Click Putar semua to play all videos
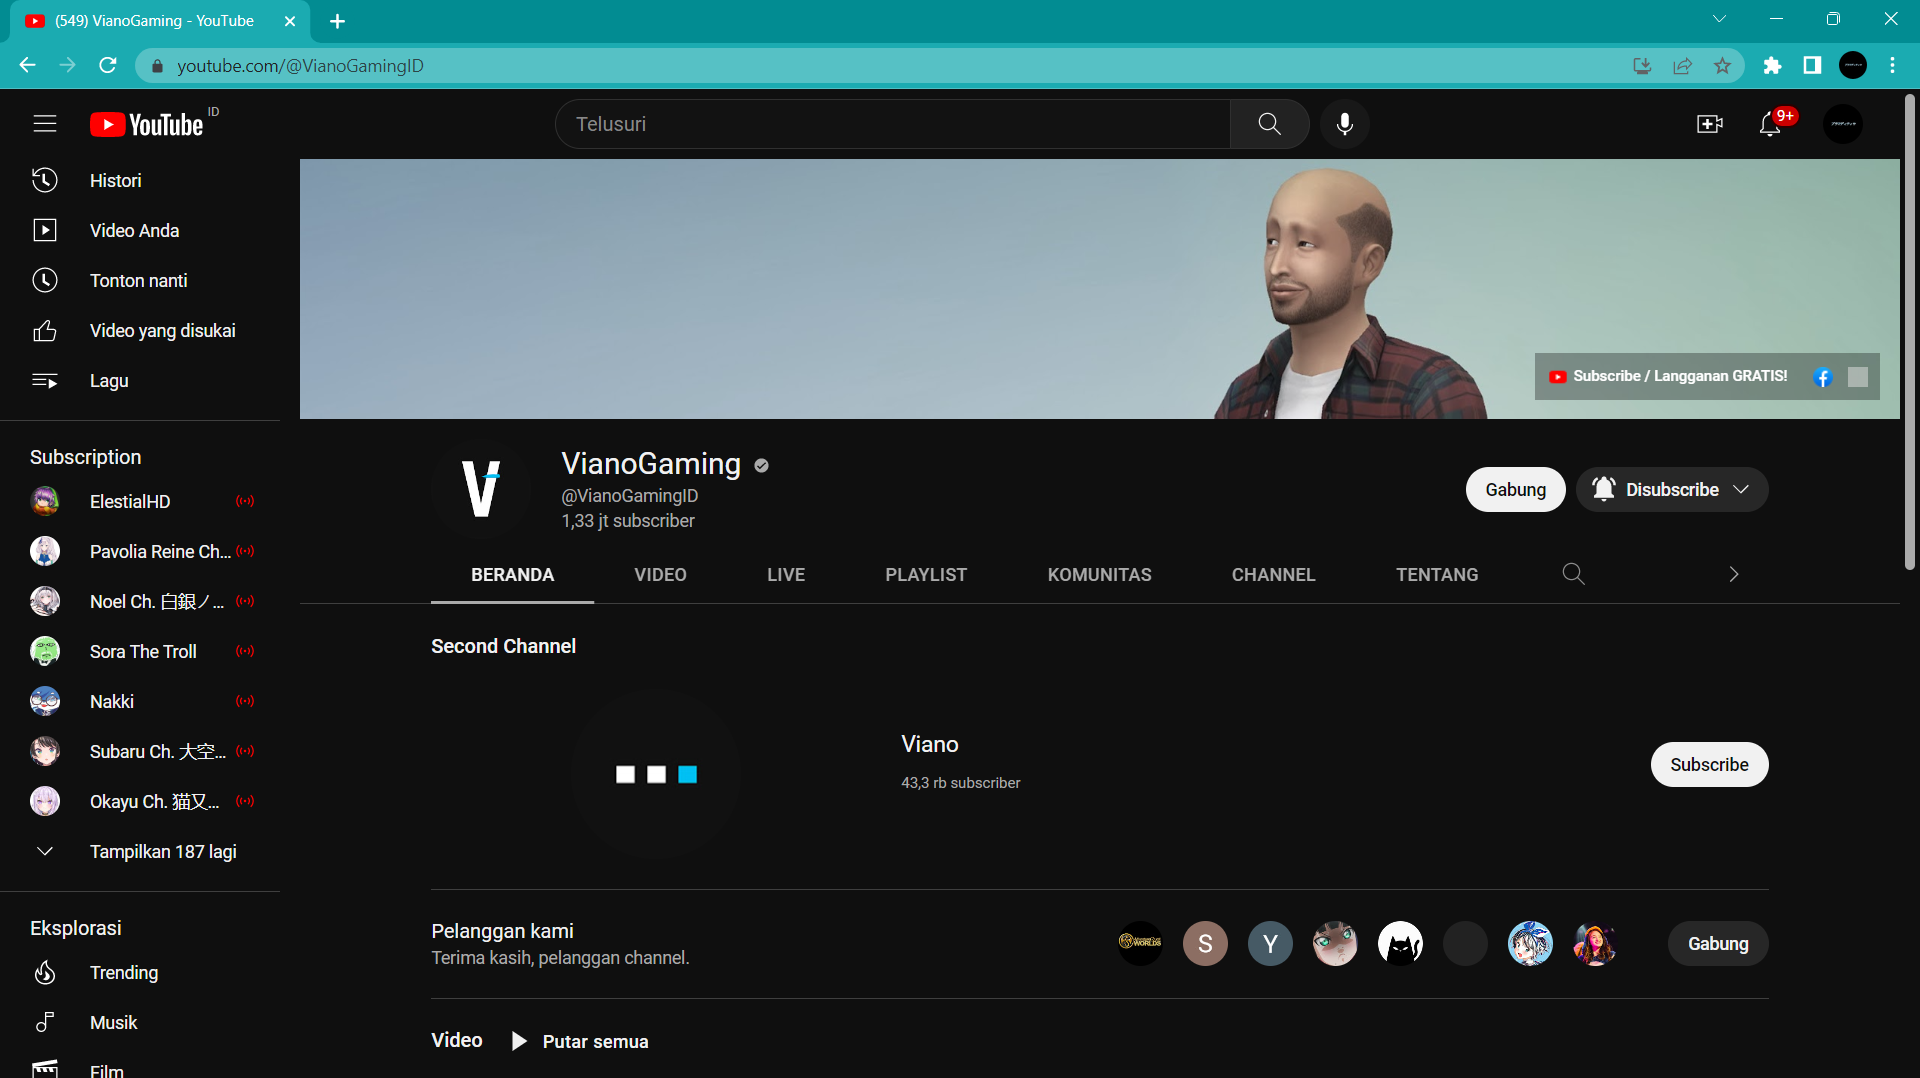The height and width of the screenshot is (1078, 1920). [x=580, y=1042]
